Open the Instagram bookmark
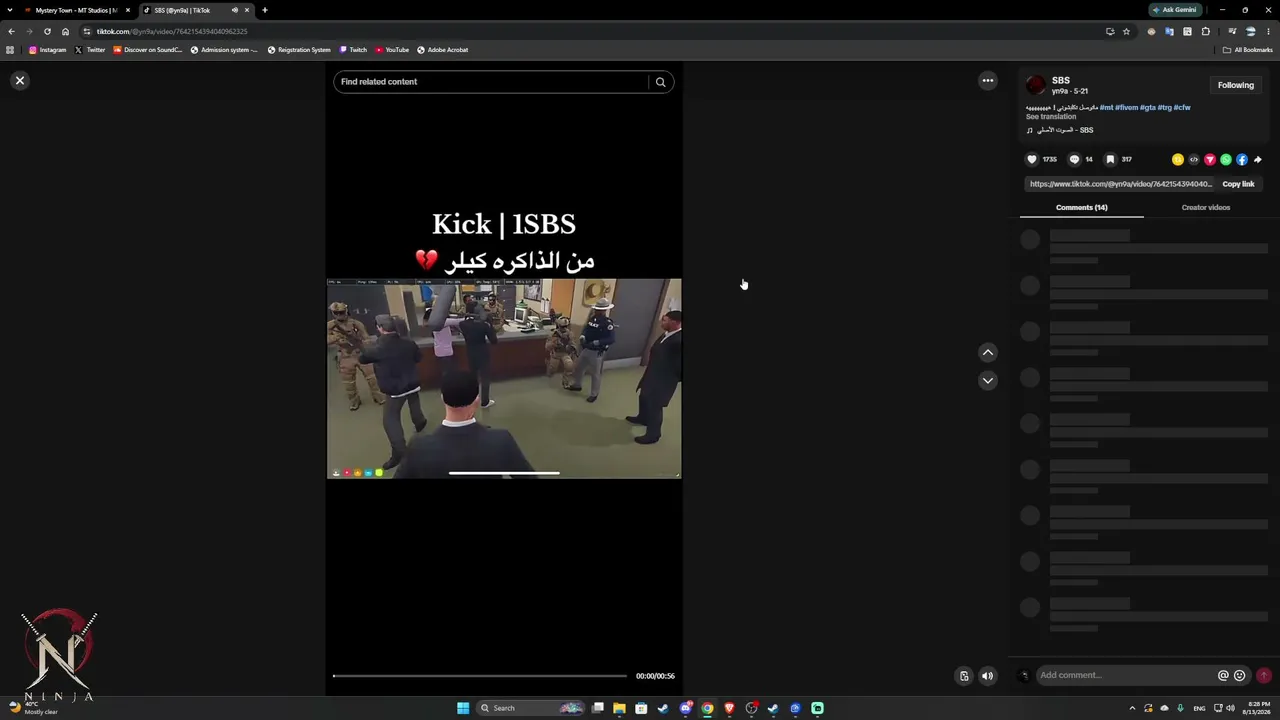 pos(48,50)
